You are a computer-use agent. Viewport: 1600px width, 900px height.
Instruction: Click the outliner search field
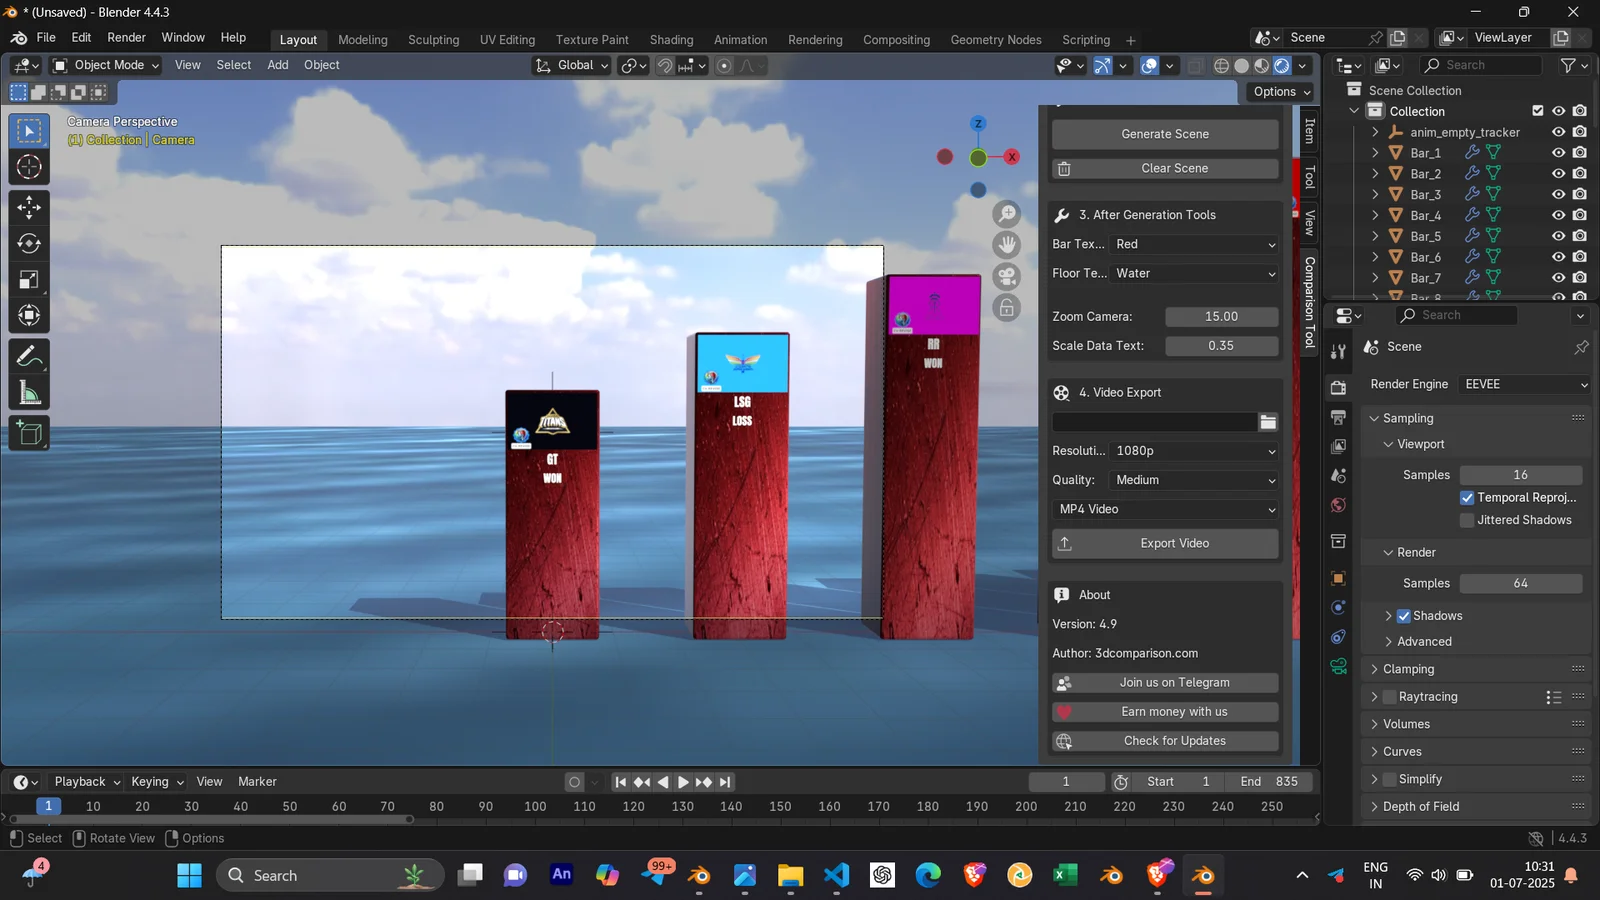(1480, 64)
